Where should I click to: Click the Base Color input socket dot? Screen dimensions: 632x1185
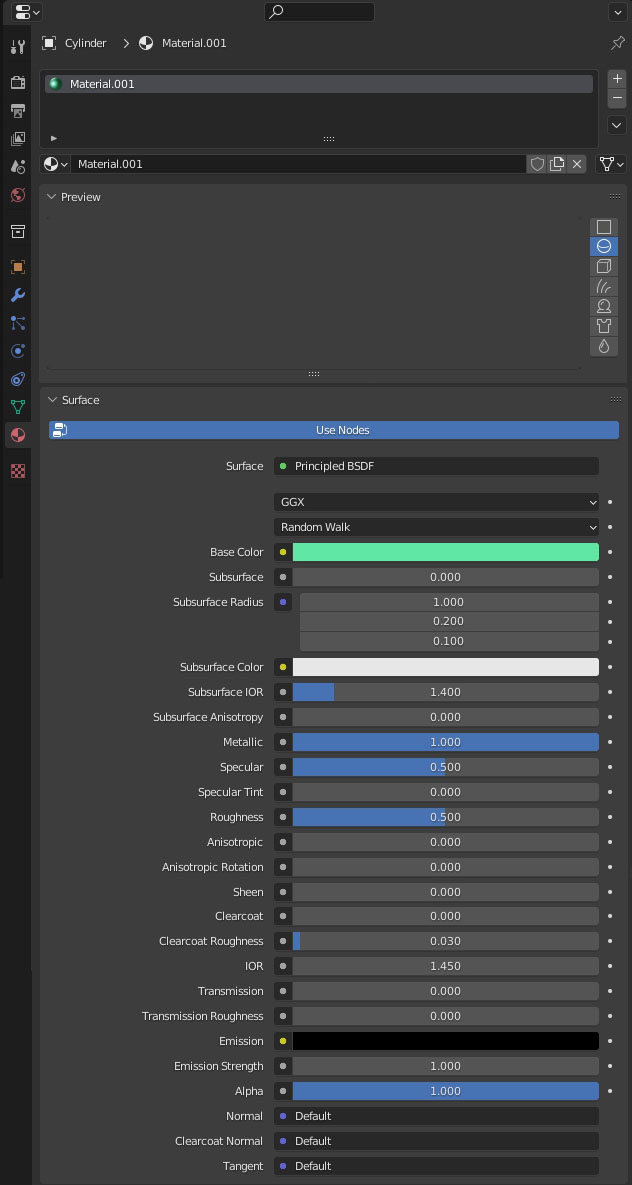coord(283,552)
